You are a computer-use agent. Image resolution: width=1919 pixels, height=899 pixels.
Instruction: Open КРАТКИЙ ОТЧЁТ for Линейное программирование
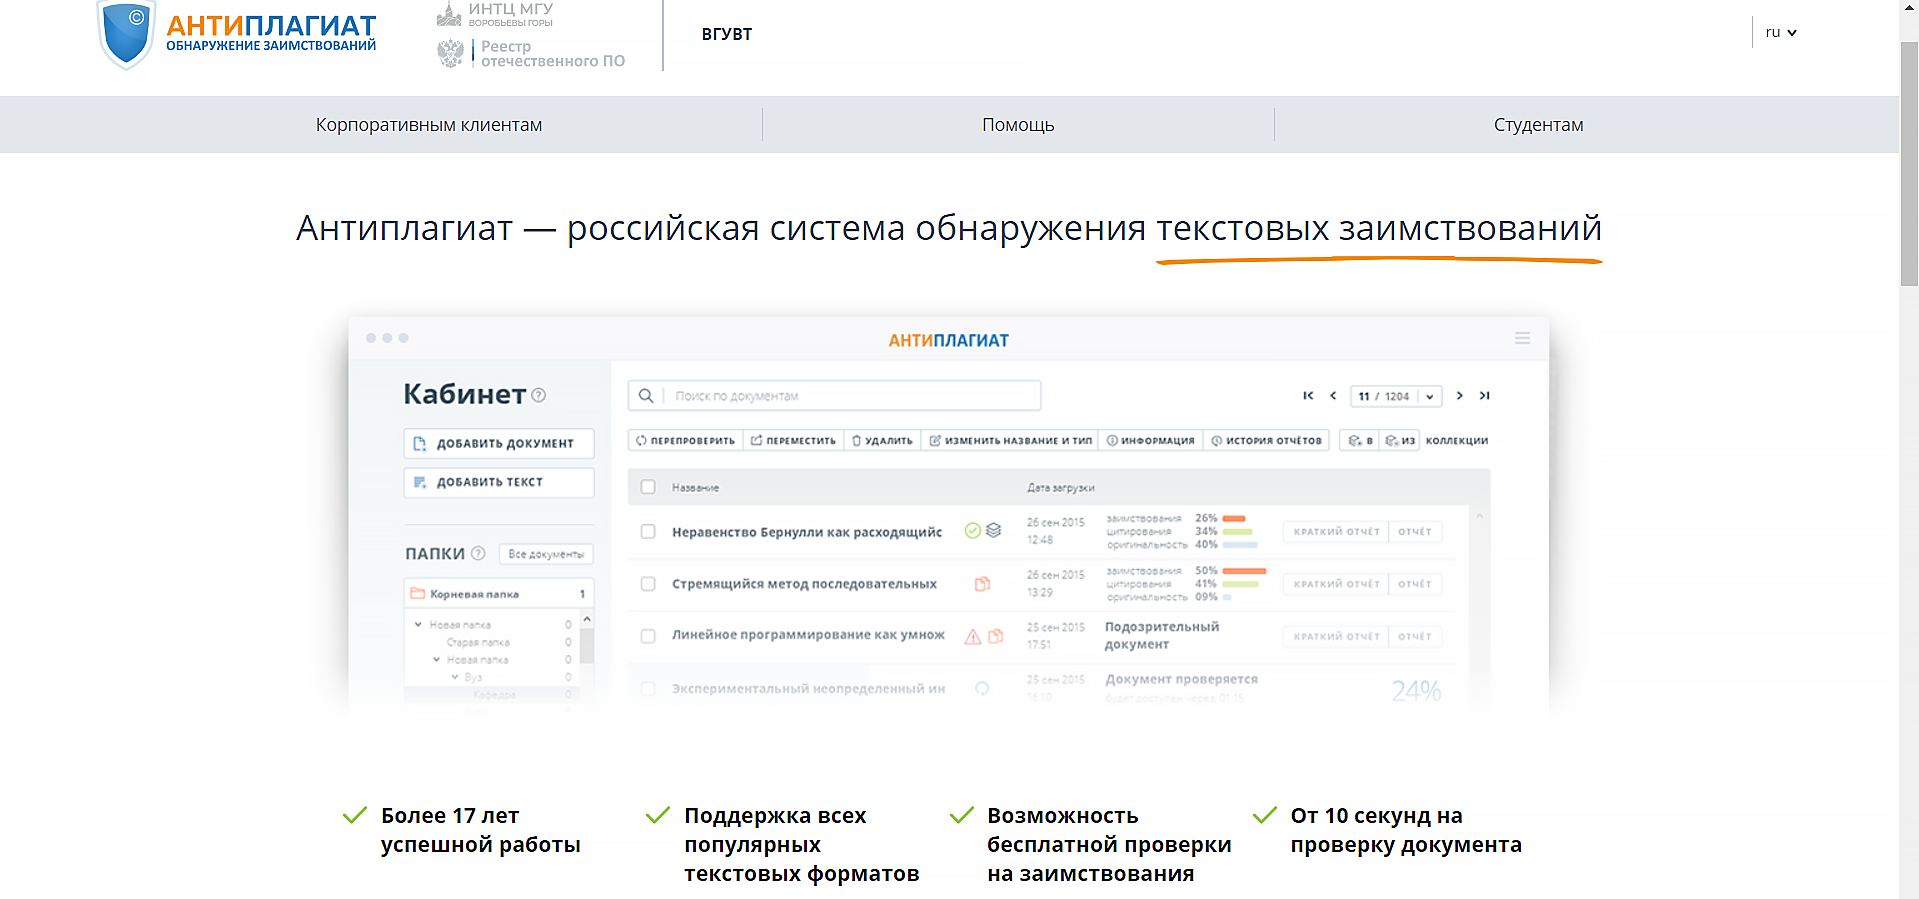[1336, 636]
